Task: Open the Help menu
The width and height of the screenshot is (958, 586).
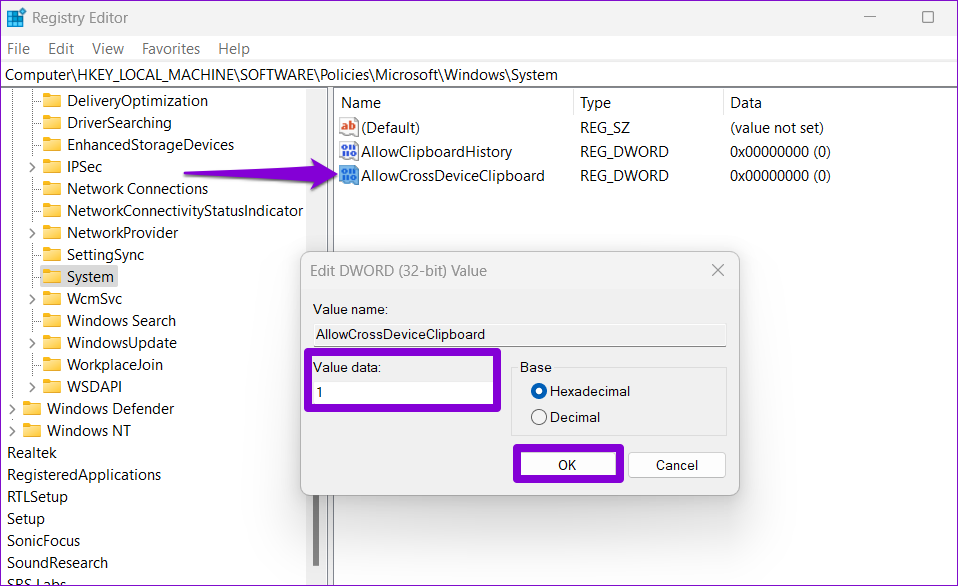Action: point(234,49)
